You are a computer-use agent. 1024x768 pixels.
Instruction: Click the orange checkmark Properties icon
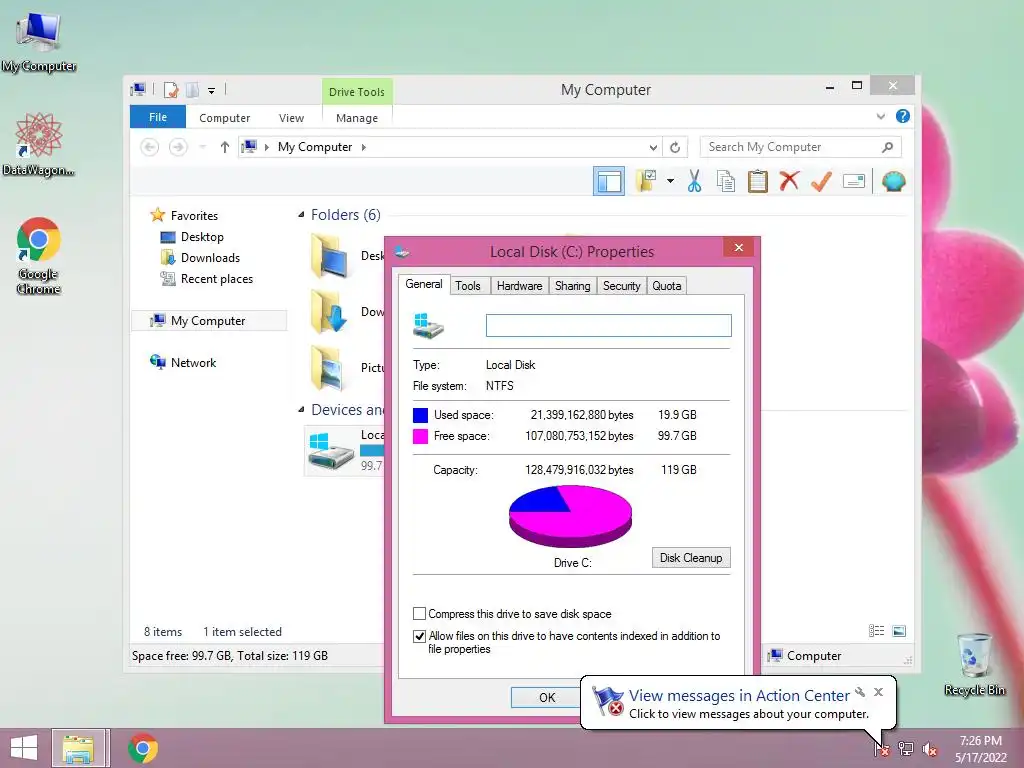[x=821, y=181]
